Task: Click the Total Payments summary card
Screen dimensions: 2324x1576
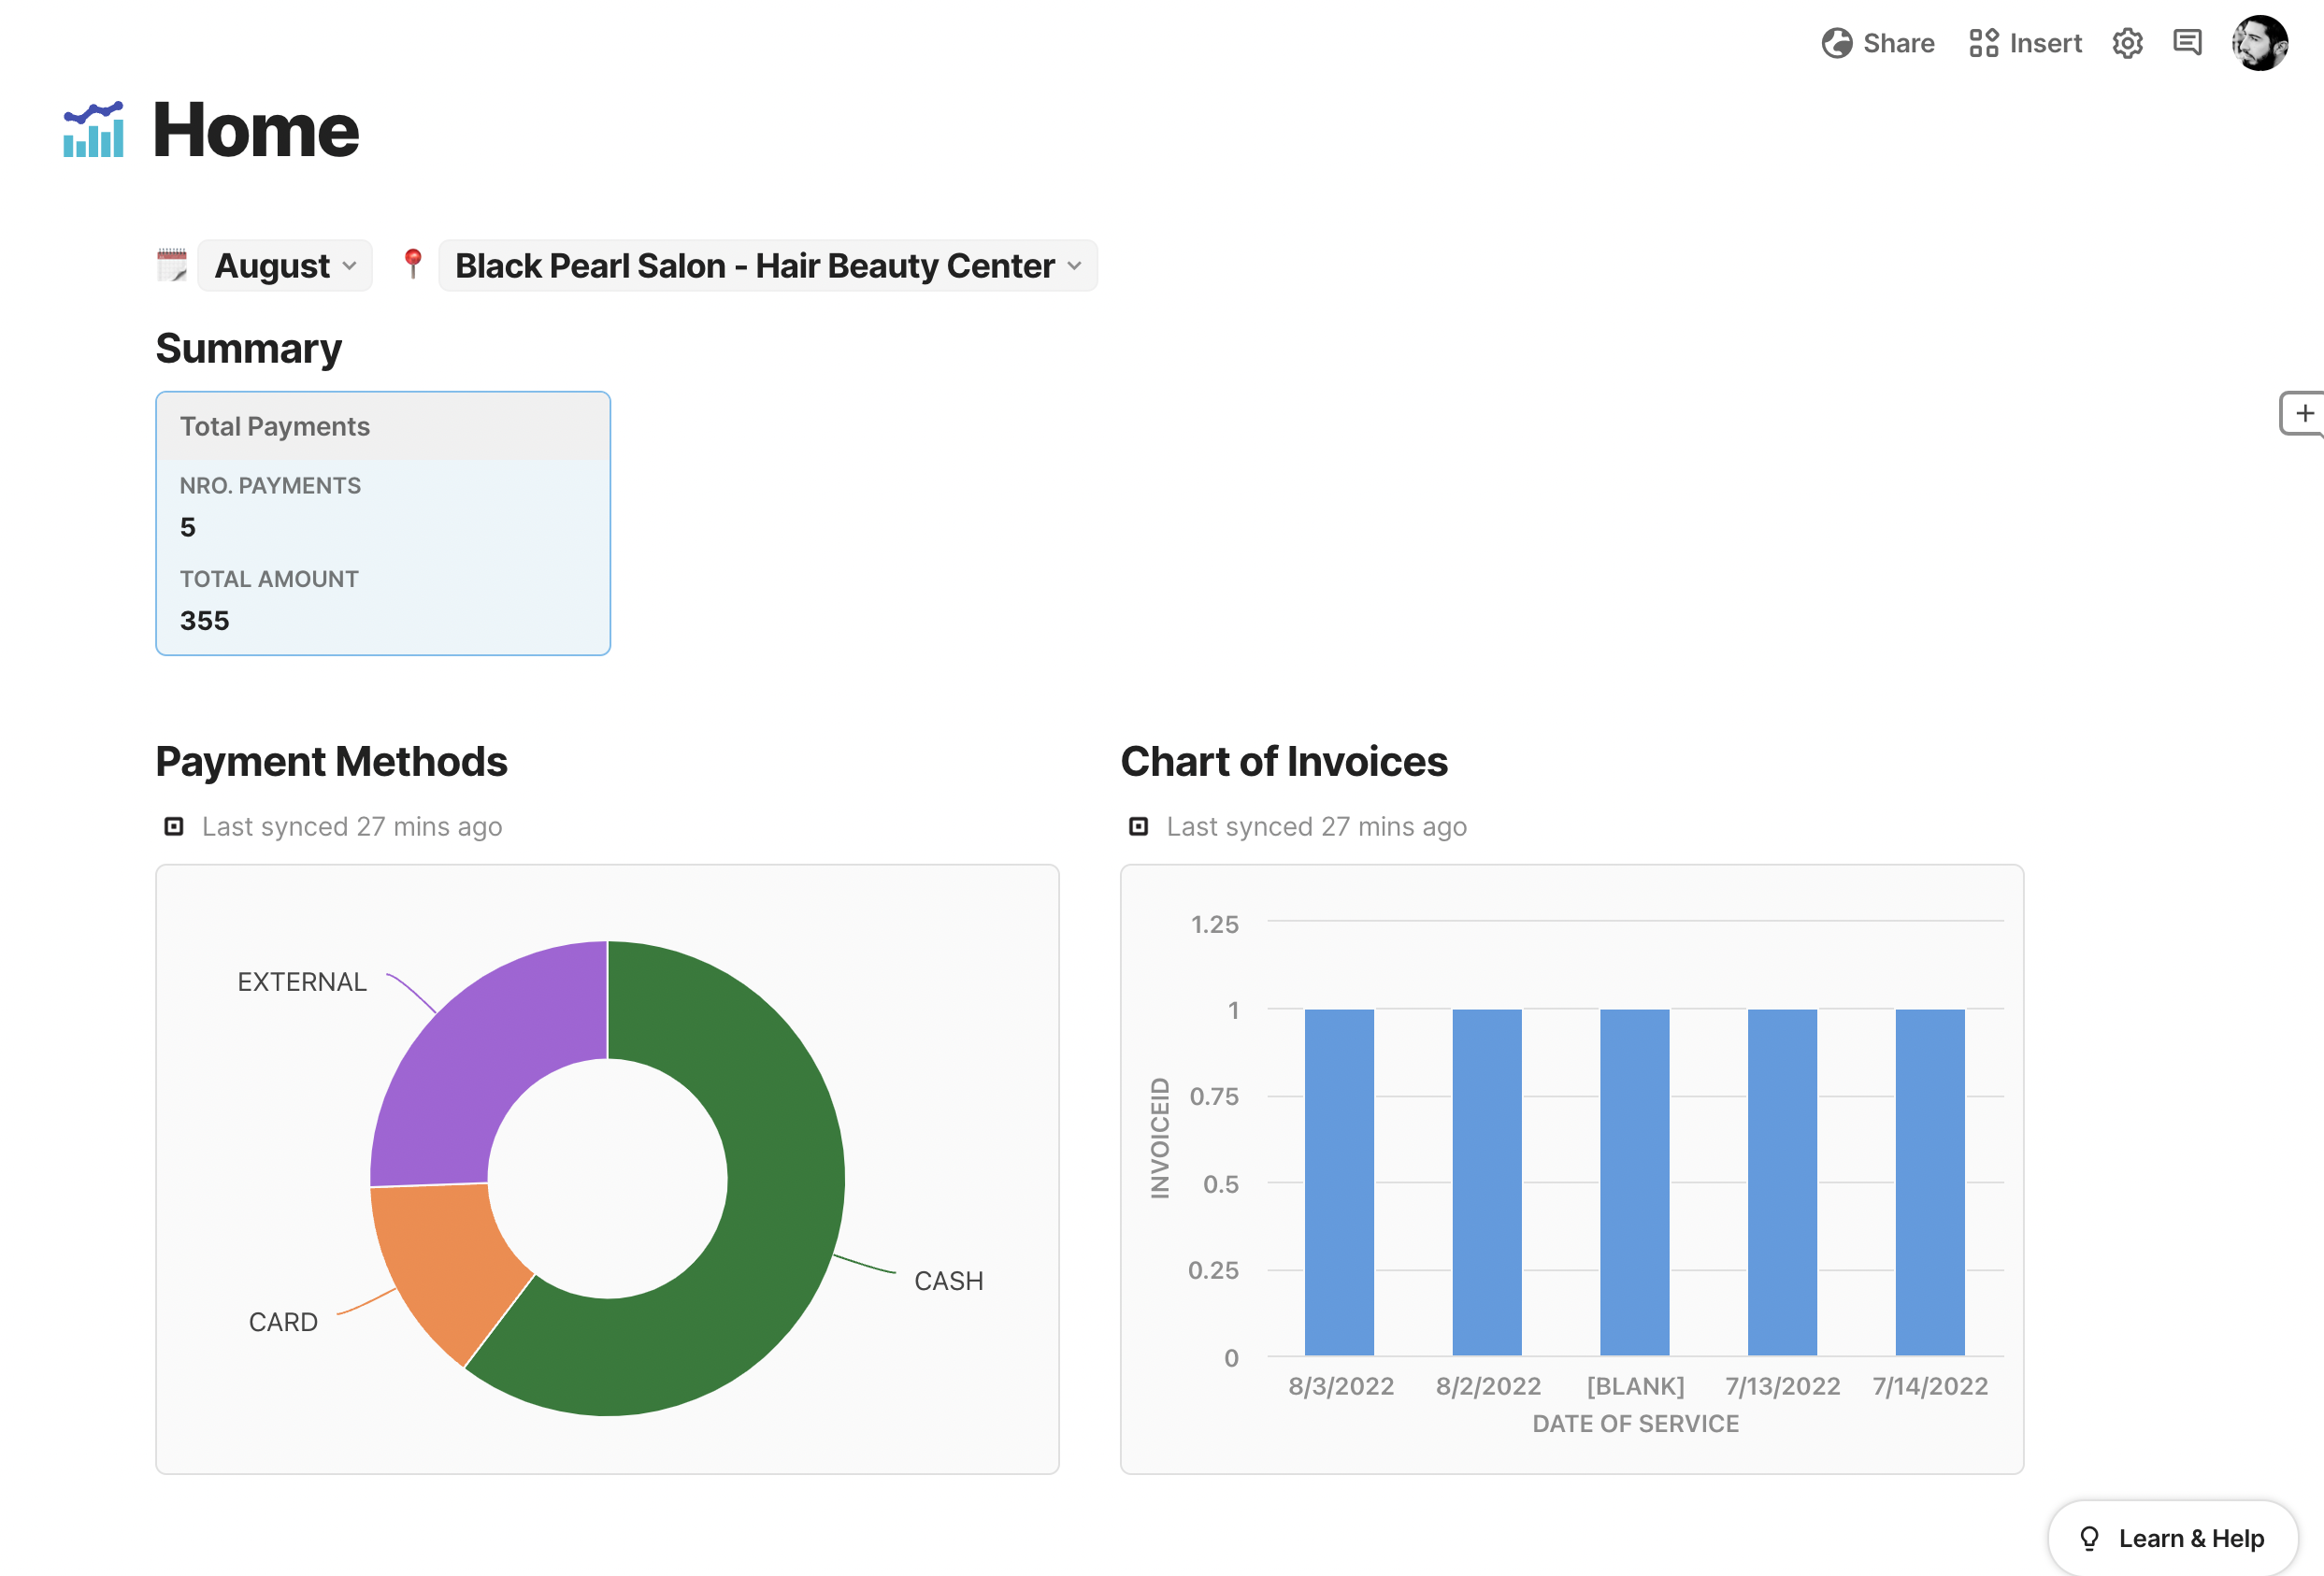Action: click(383, 523)
